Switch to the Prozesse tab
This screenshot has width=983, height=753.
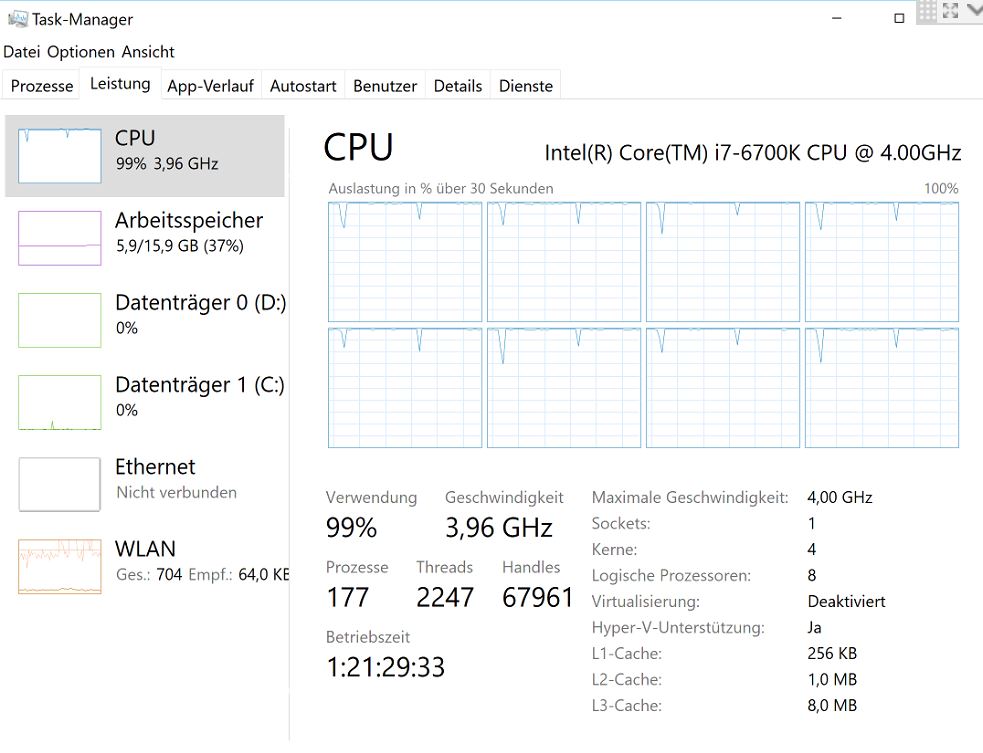coord(42,86)
